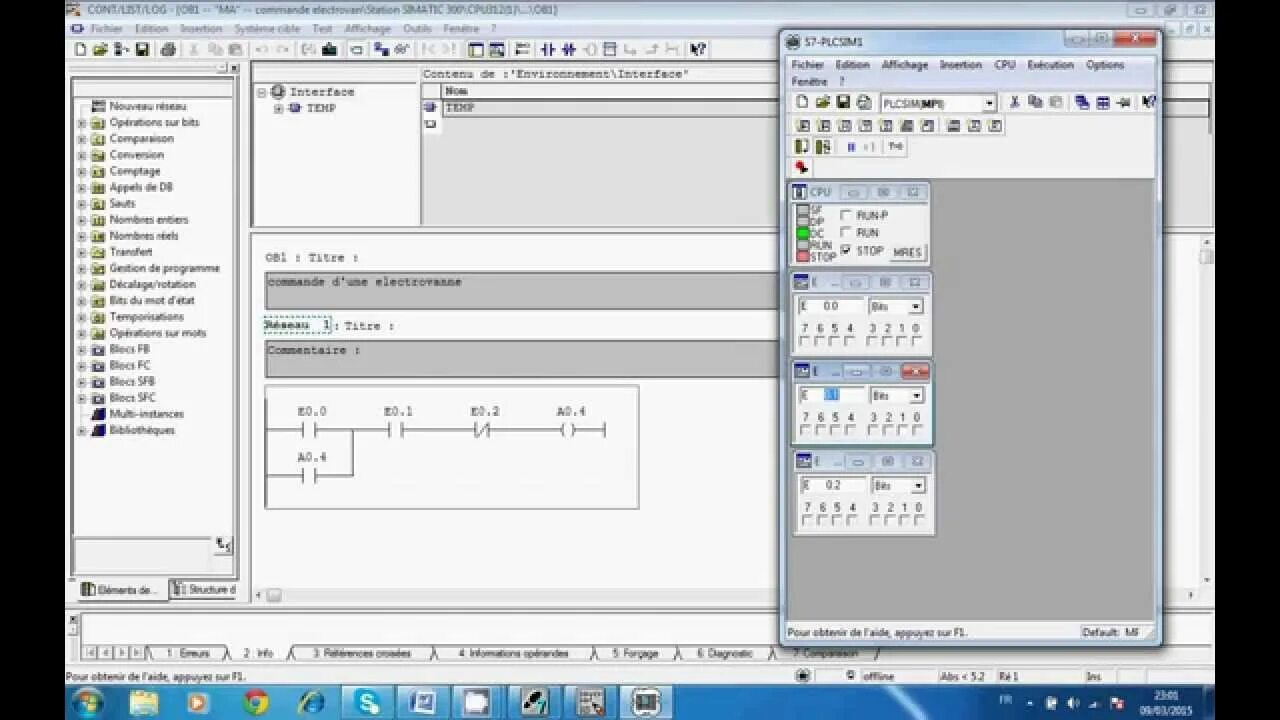Screen dimensions: 1280x720
Task: Click the Open icon in PLCSIM toolbar
Action: click(x=822, y=102)
